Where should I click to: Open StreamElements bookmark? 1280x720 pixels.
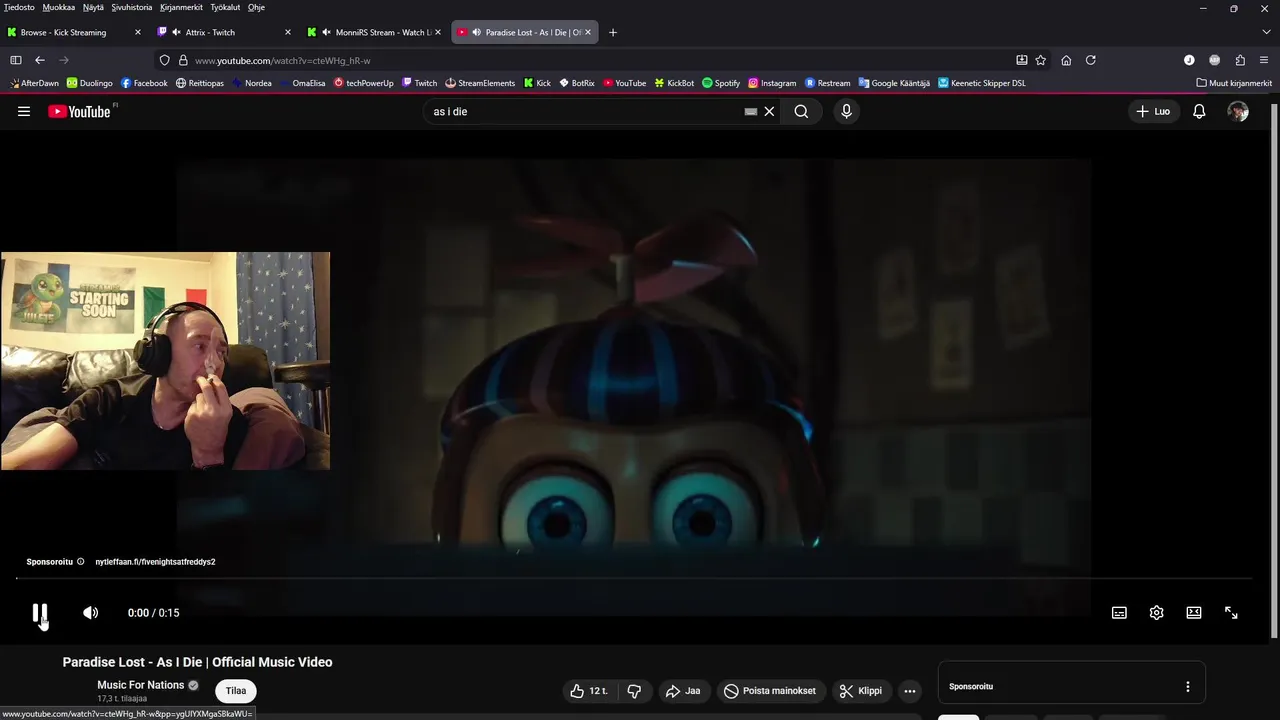[x=480, y=83]
